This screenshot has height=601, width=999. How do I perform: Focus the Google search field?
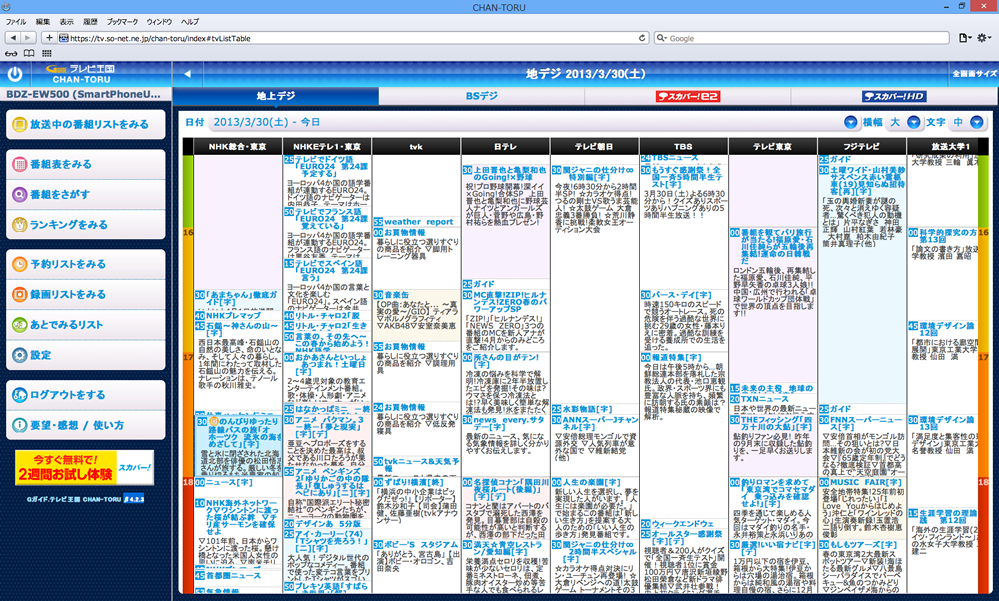[x=802, y=38]
